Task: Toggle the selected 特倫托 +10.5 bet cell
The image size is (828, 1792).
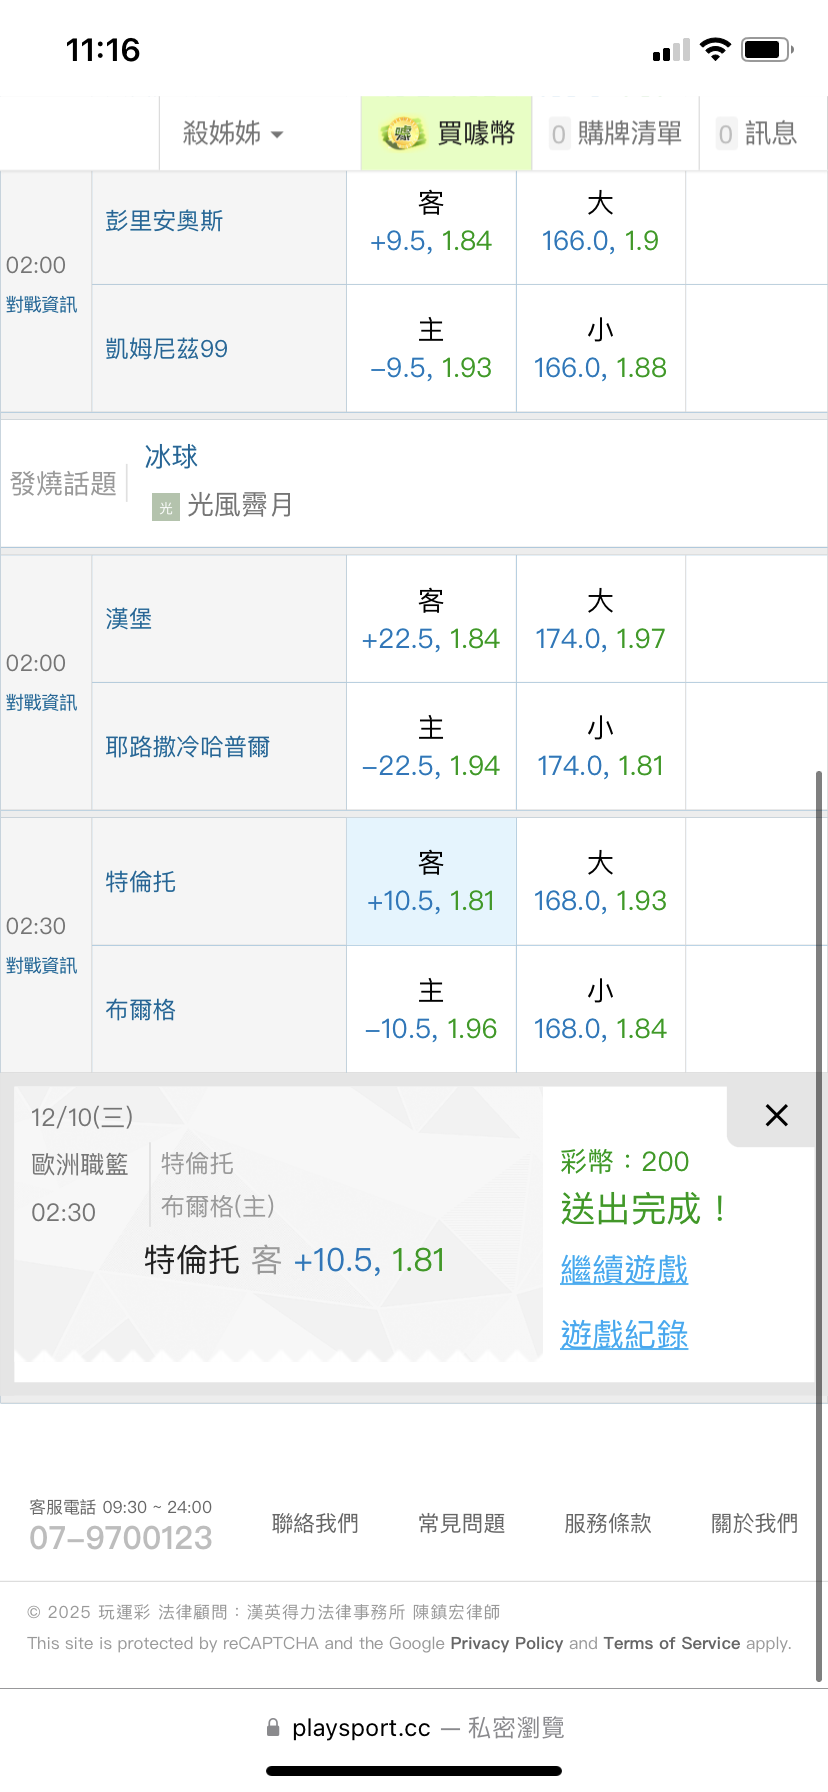Action: [x=431, y=882]
